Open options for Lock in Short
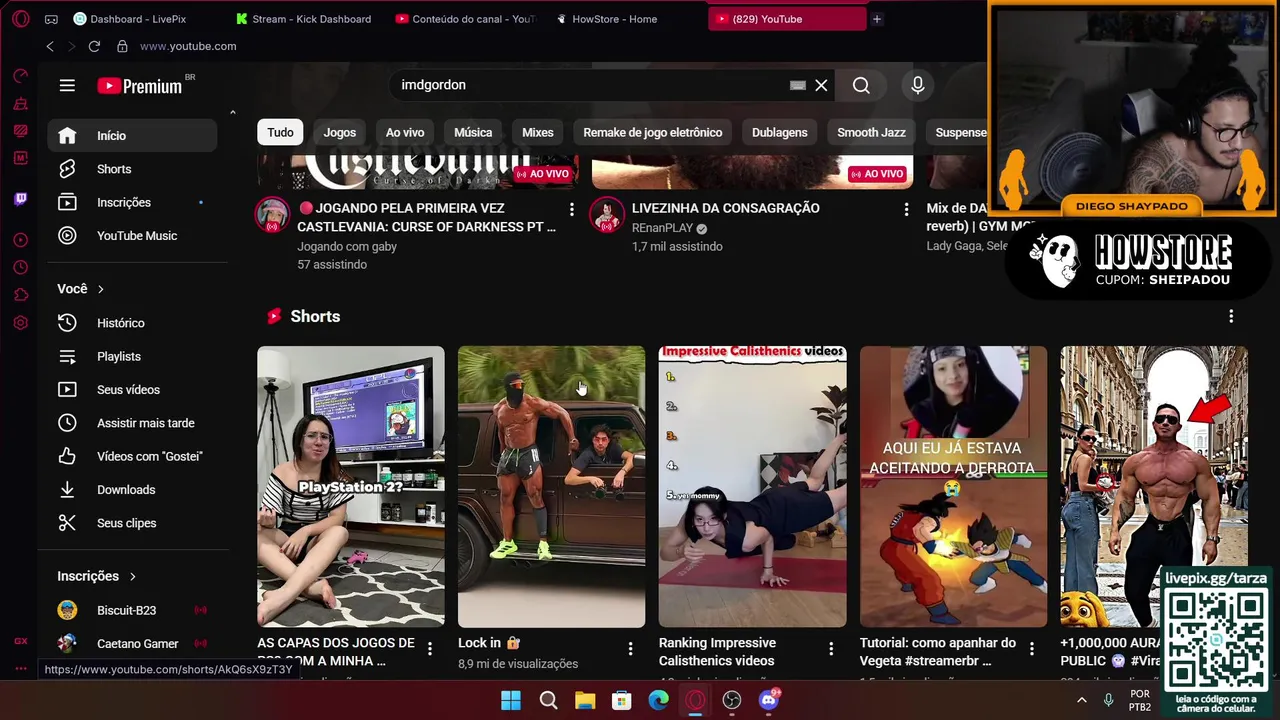 [630, 649]
